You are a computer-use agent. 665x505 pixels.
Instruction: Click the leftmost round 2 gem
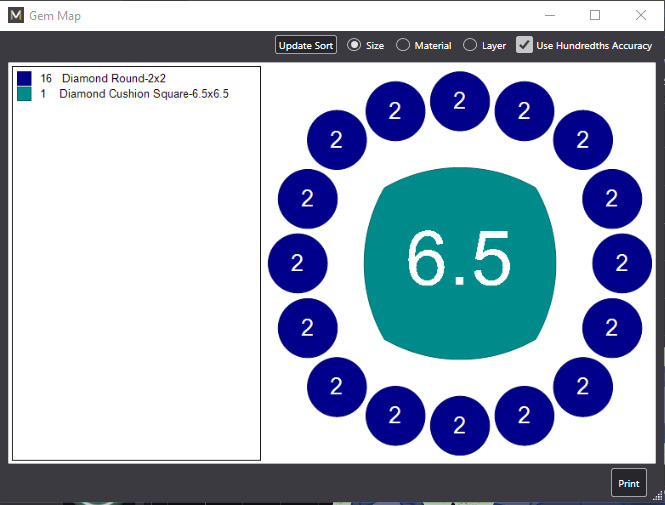click(298, 263)
